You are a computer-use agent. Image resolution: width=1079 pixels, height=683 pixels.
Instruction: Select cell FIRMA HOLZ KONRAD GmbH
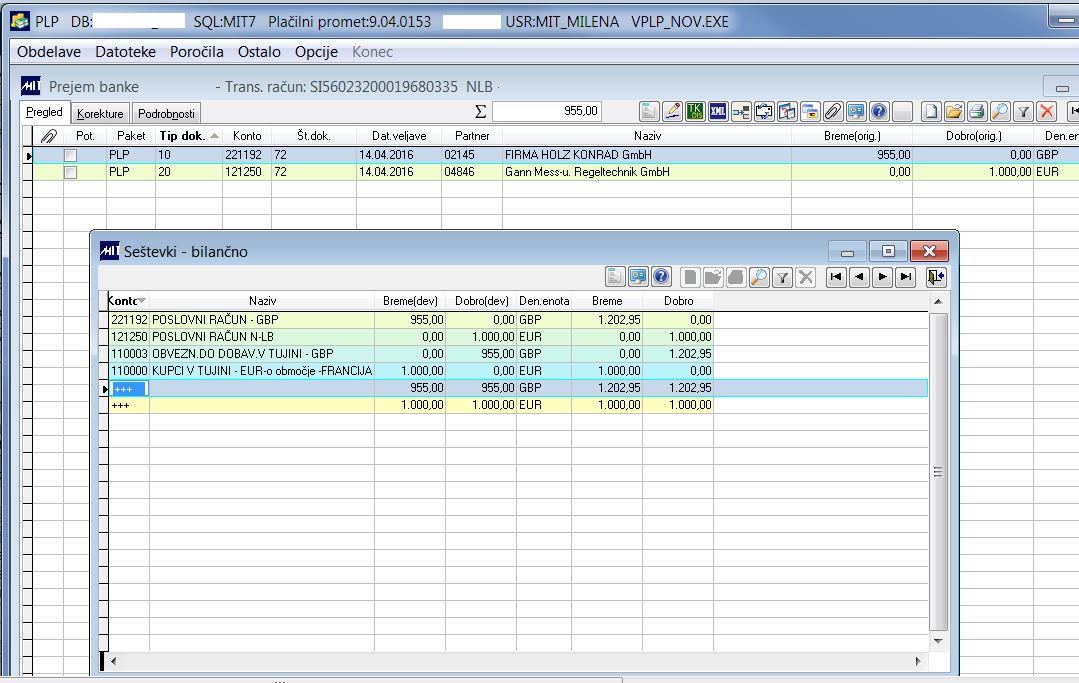coord(647,155)
